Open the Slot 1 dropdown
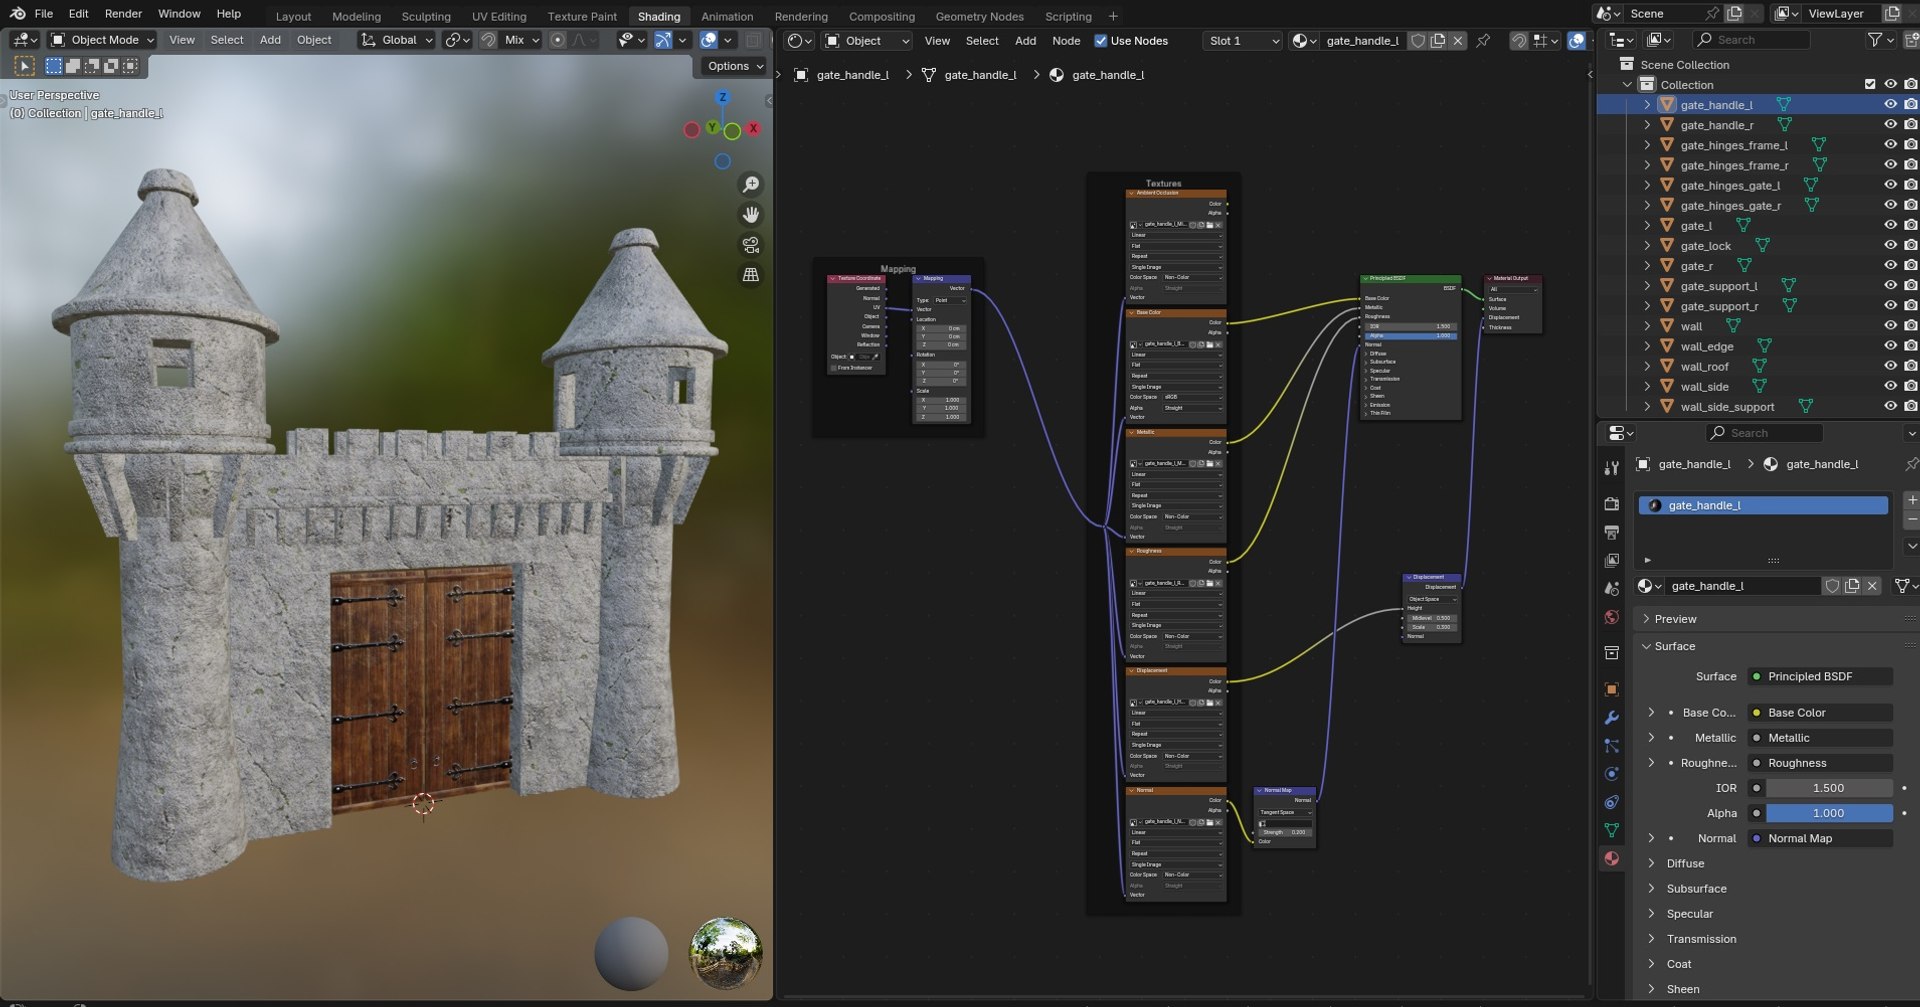1920x1007 pixels. 1243,41
